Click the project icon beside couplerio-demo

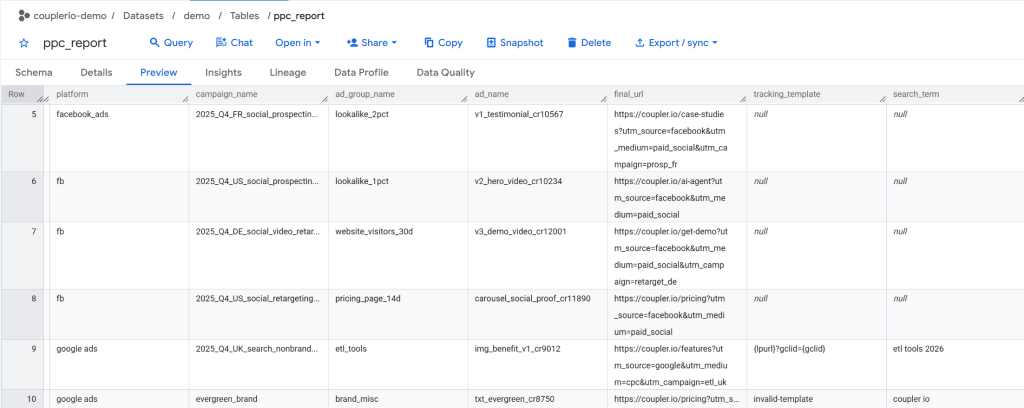click(25, 16)
